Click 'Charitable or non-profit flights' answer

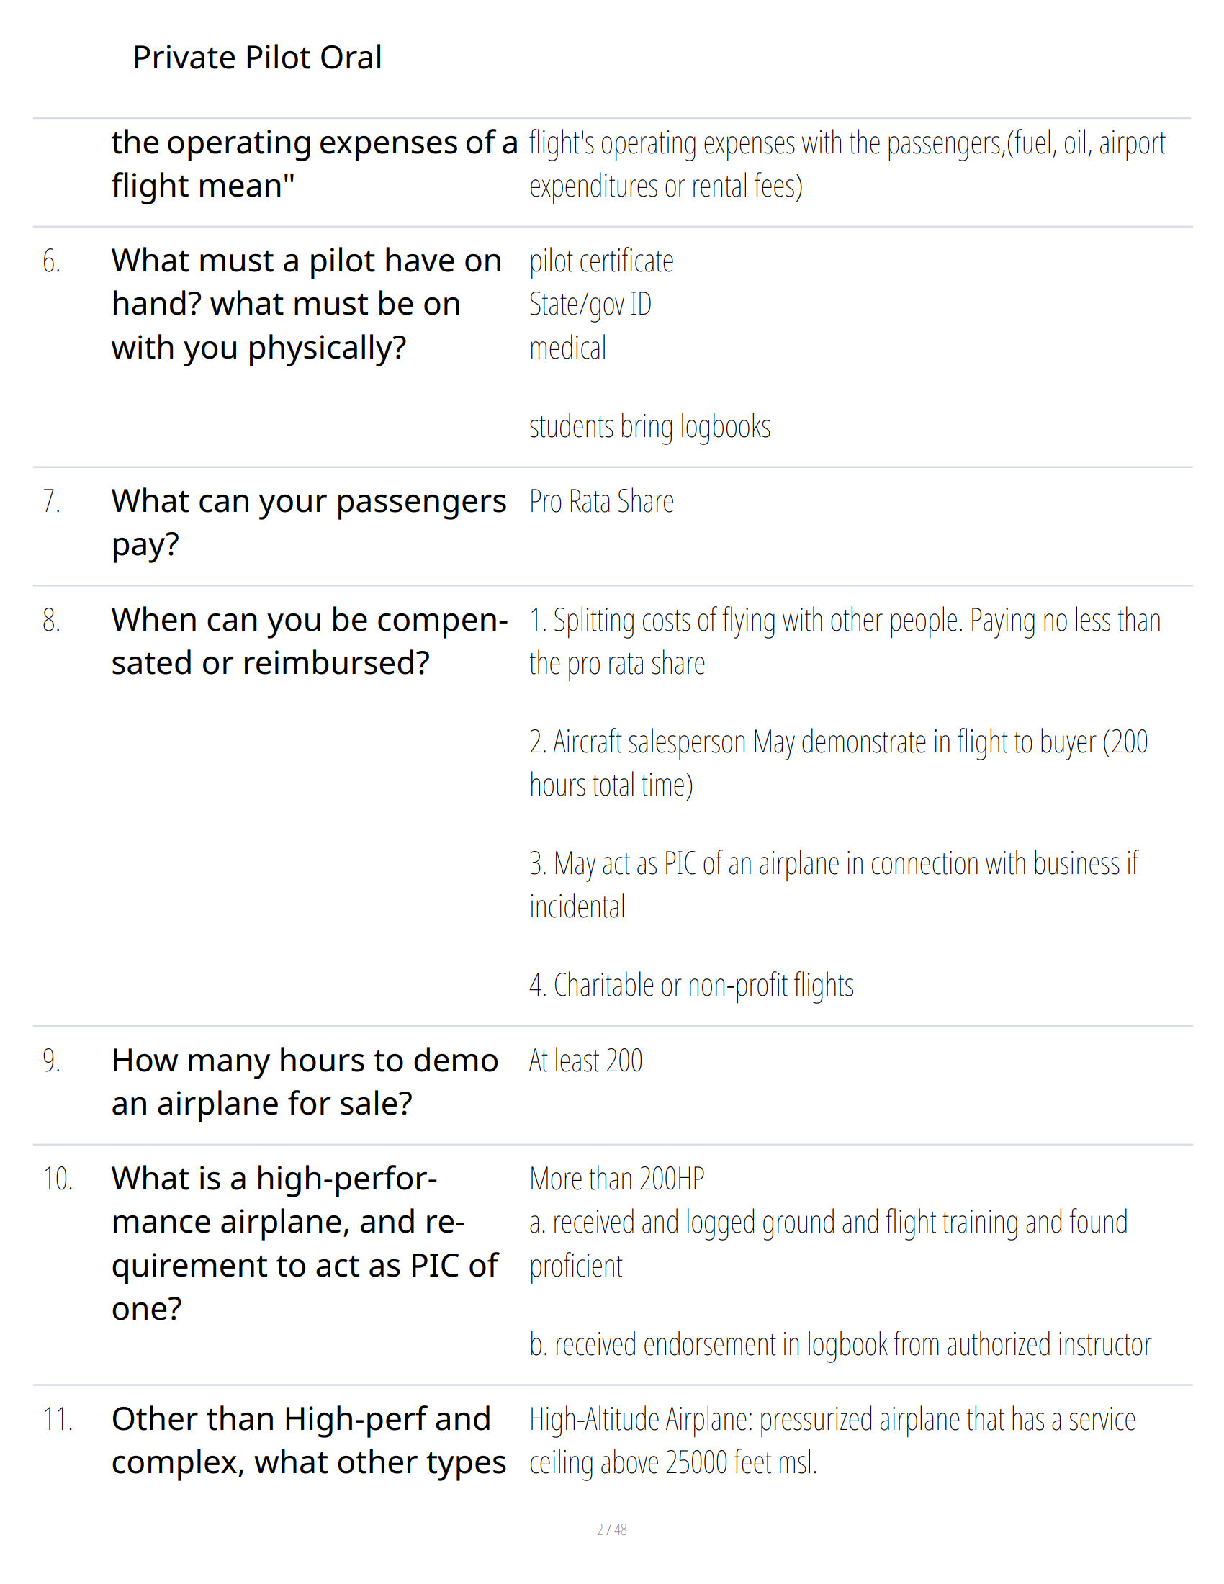click(x=691, y=985)
